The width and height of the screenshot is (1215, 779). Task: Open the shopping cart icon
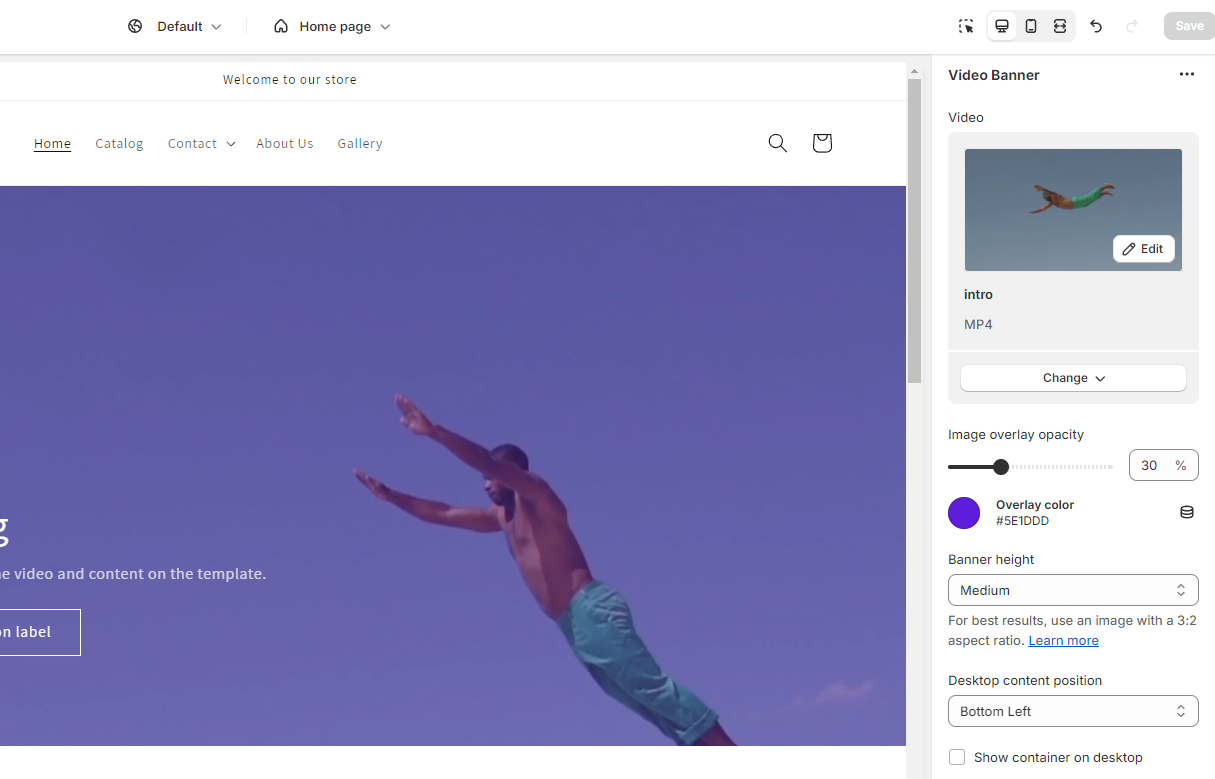pos(822,143)
